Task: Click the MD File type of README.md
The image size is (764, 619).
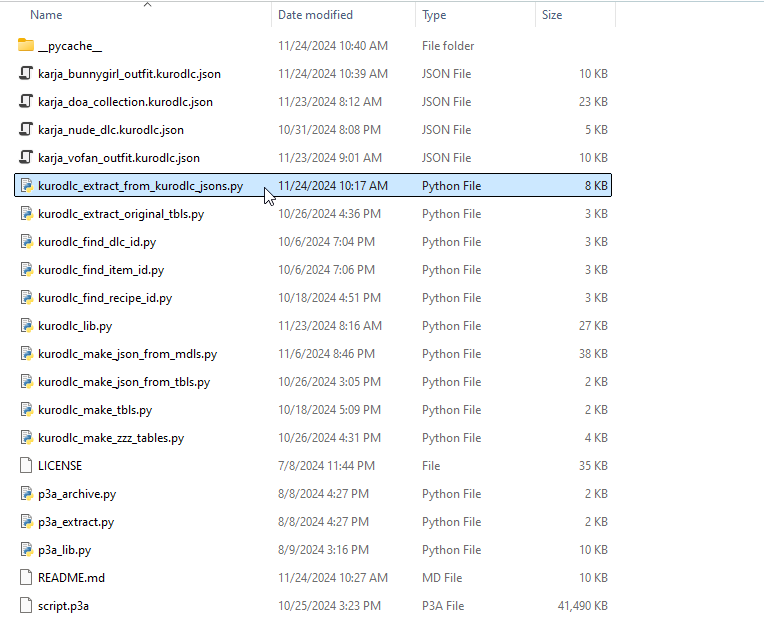Action: (x=442, y=578)
